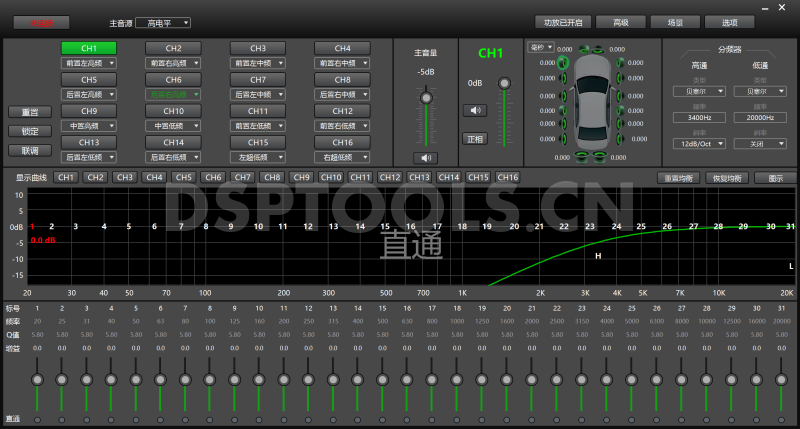This screenshot has height=429, width=800.
Task: Mute CH1 with its speaker button
Action: pyautogui.click(x=475, y=110)
